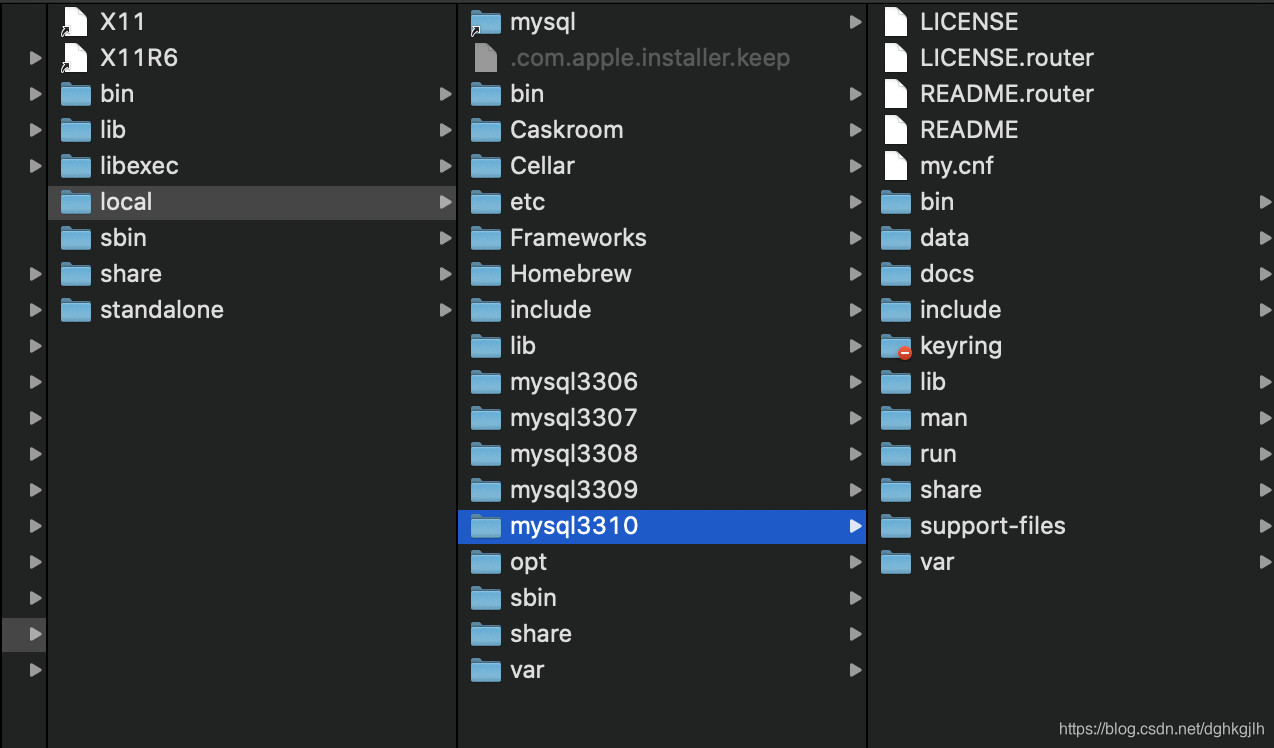The height and width of the screenshot is (748, 1274).
Task: Click the X11R6 item name
Action: (x=139, y=58)
